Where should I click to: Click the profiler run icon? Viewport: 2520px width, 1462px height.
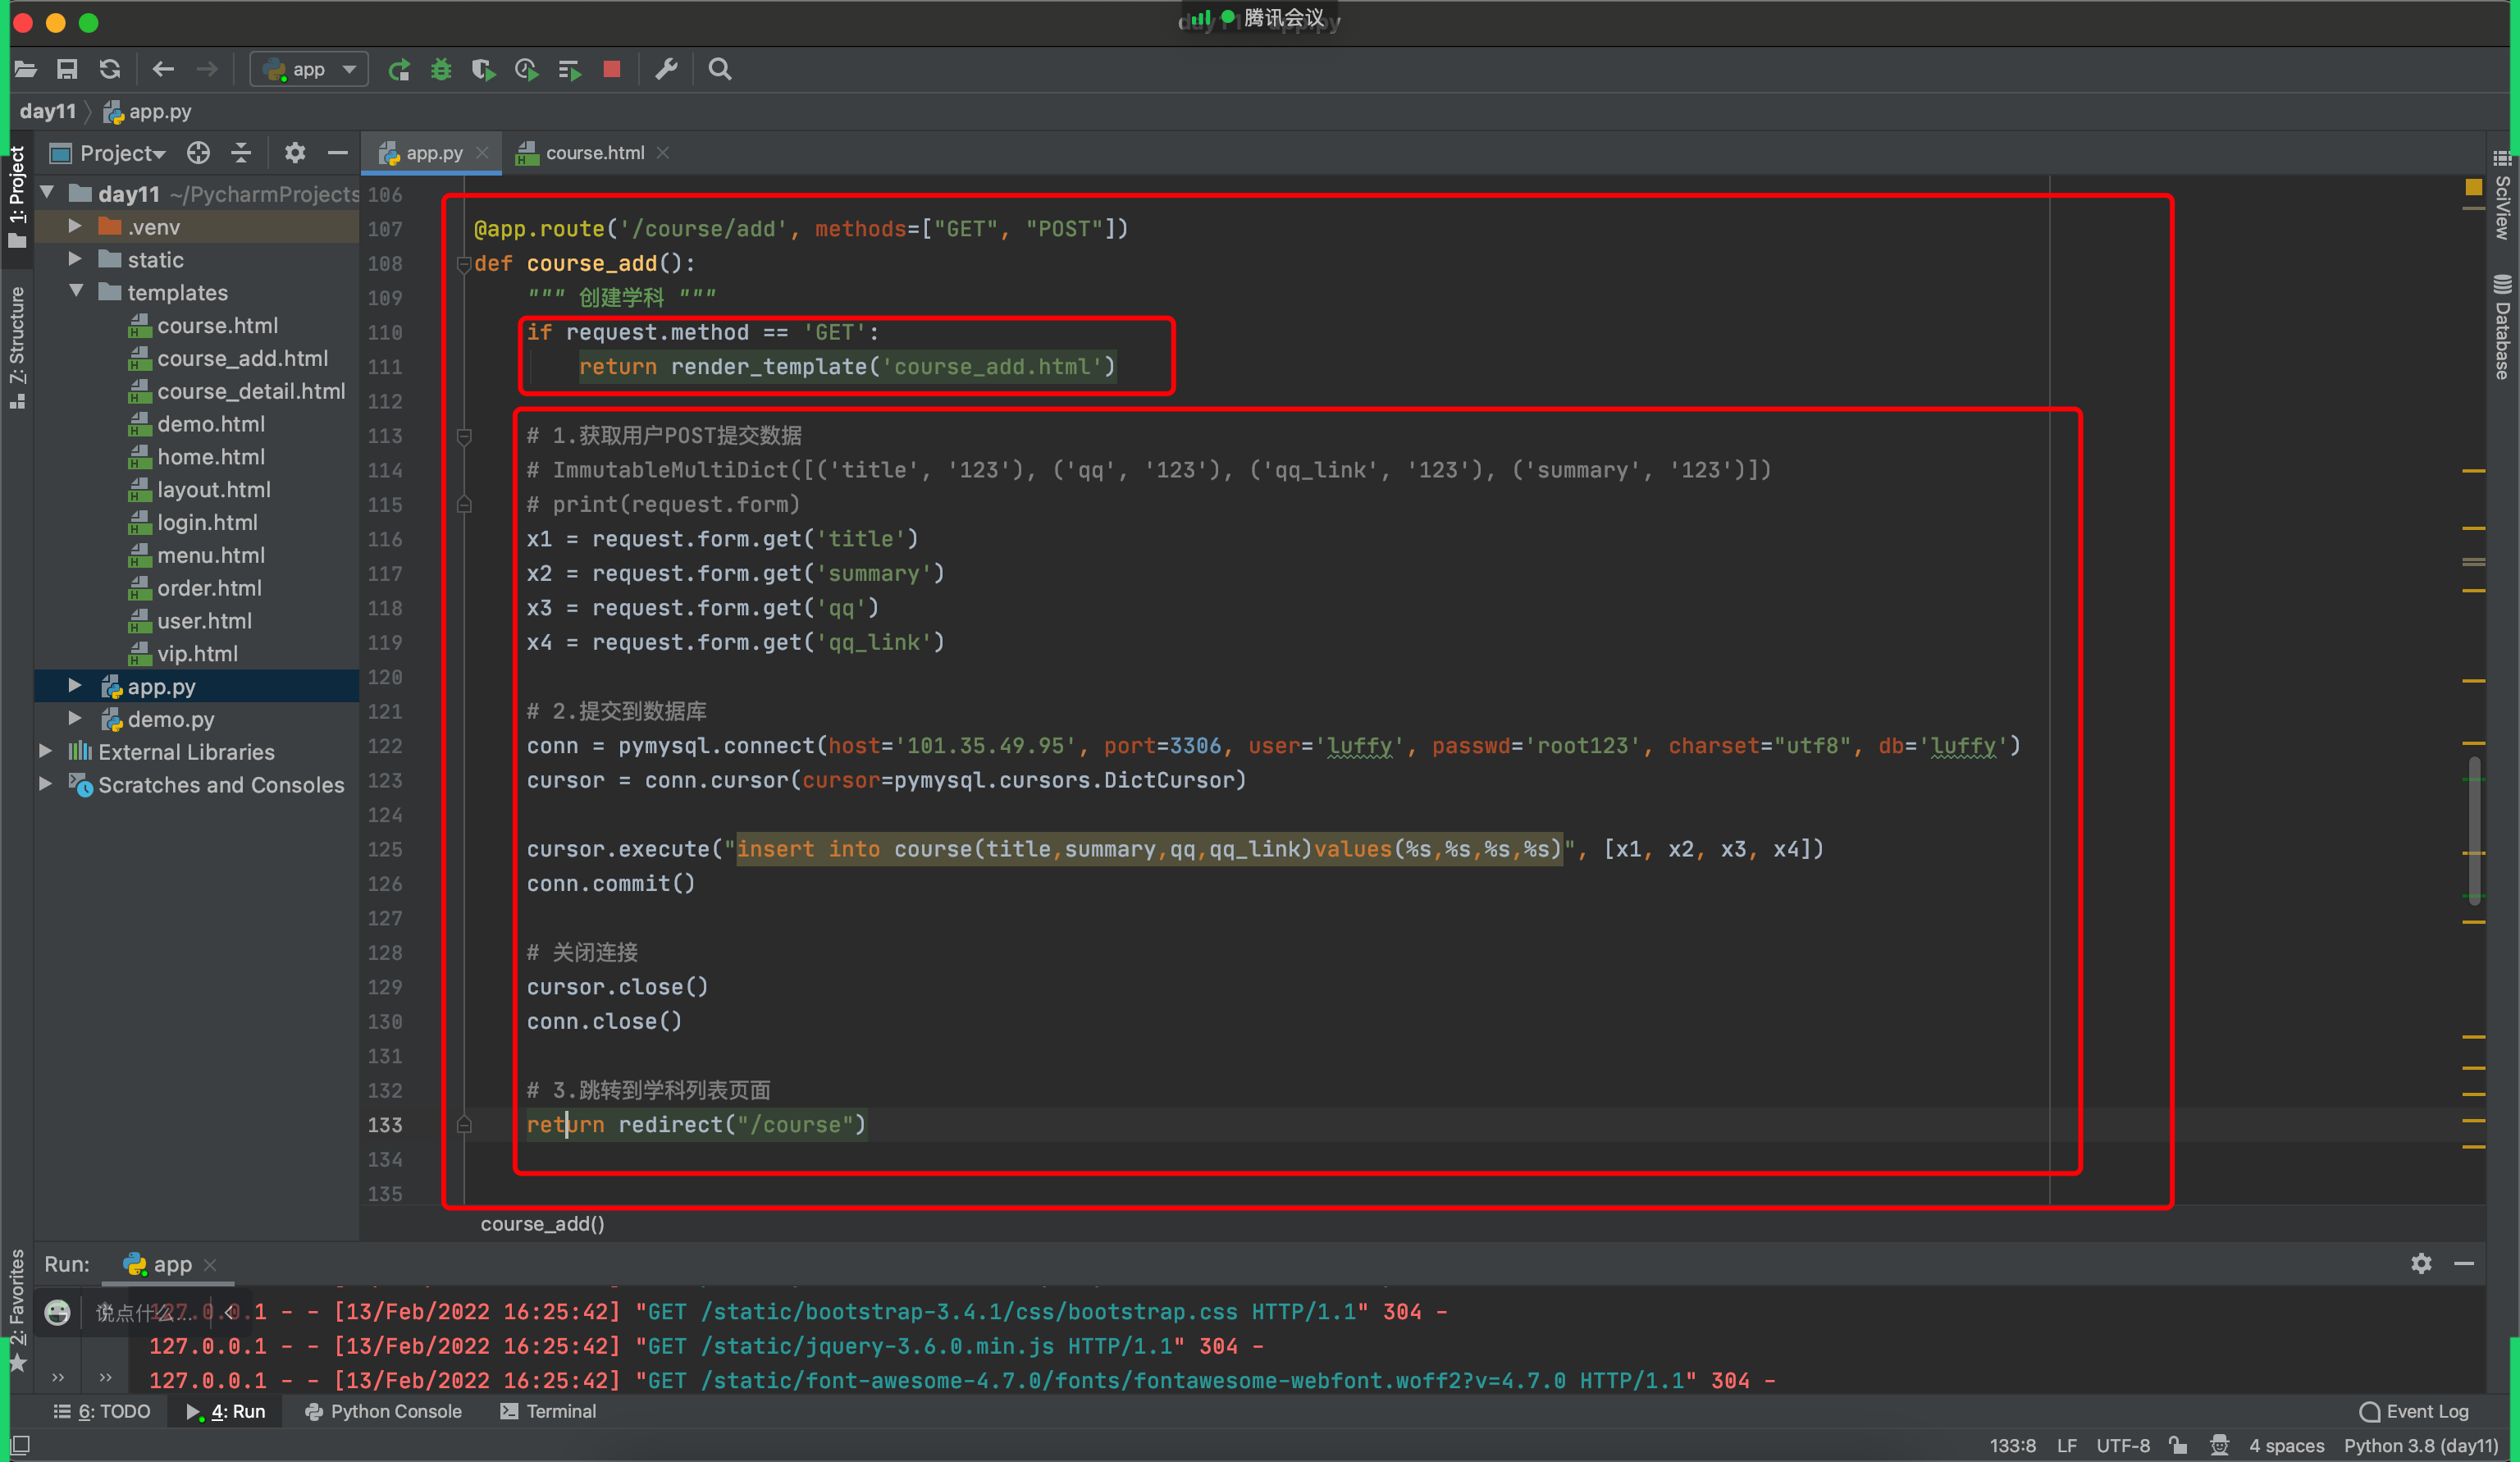click(526, 69)
